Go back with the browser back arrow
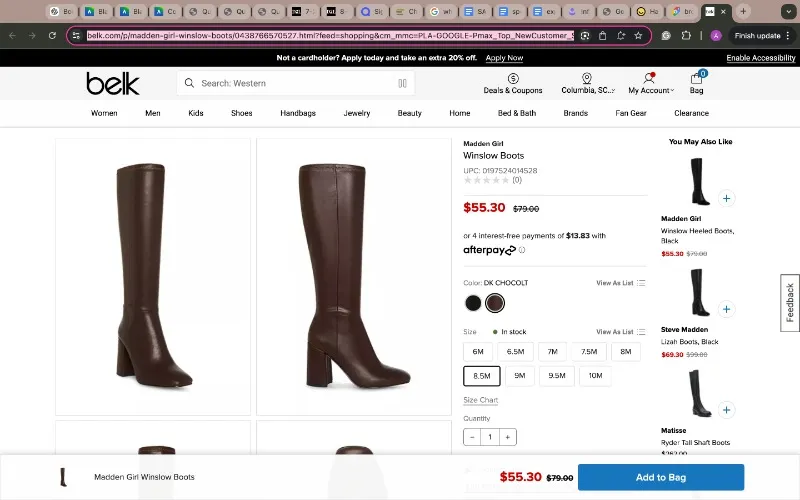This screenshot has width=800, height=500. [12, 36]
